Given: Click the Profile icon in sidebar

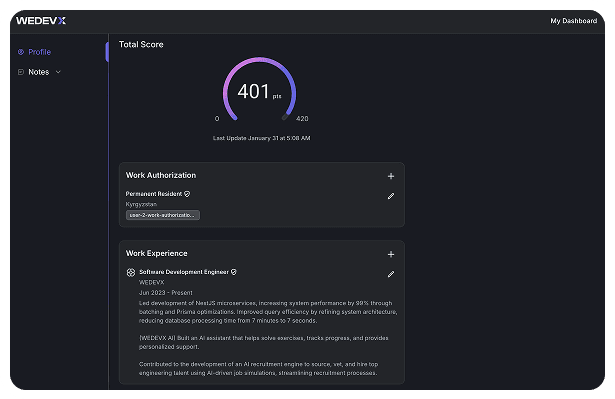Looking at the screenshot, I should [x=21, y=52].
